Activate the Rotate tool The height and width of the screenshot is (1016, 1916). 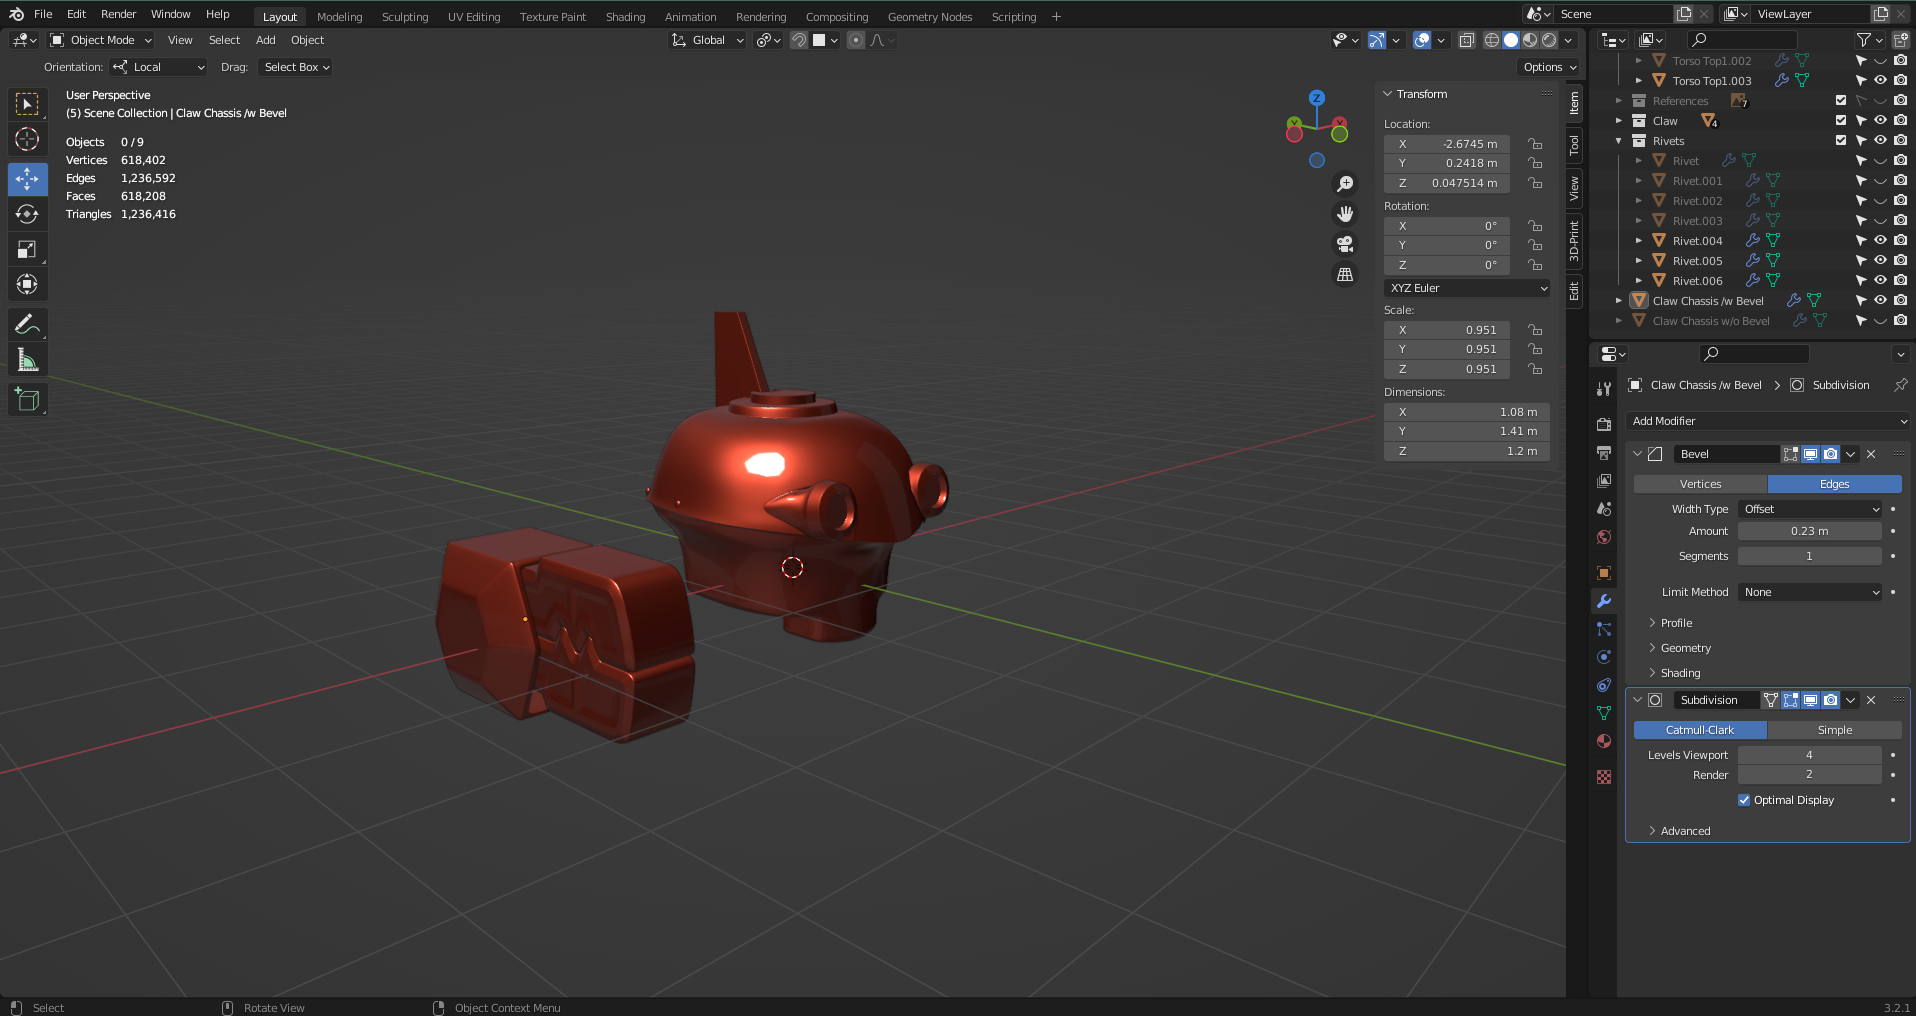pos(27,214)
